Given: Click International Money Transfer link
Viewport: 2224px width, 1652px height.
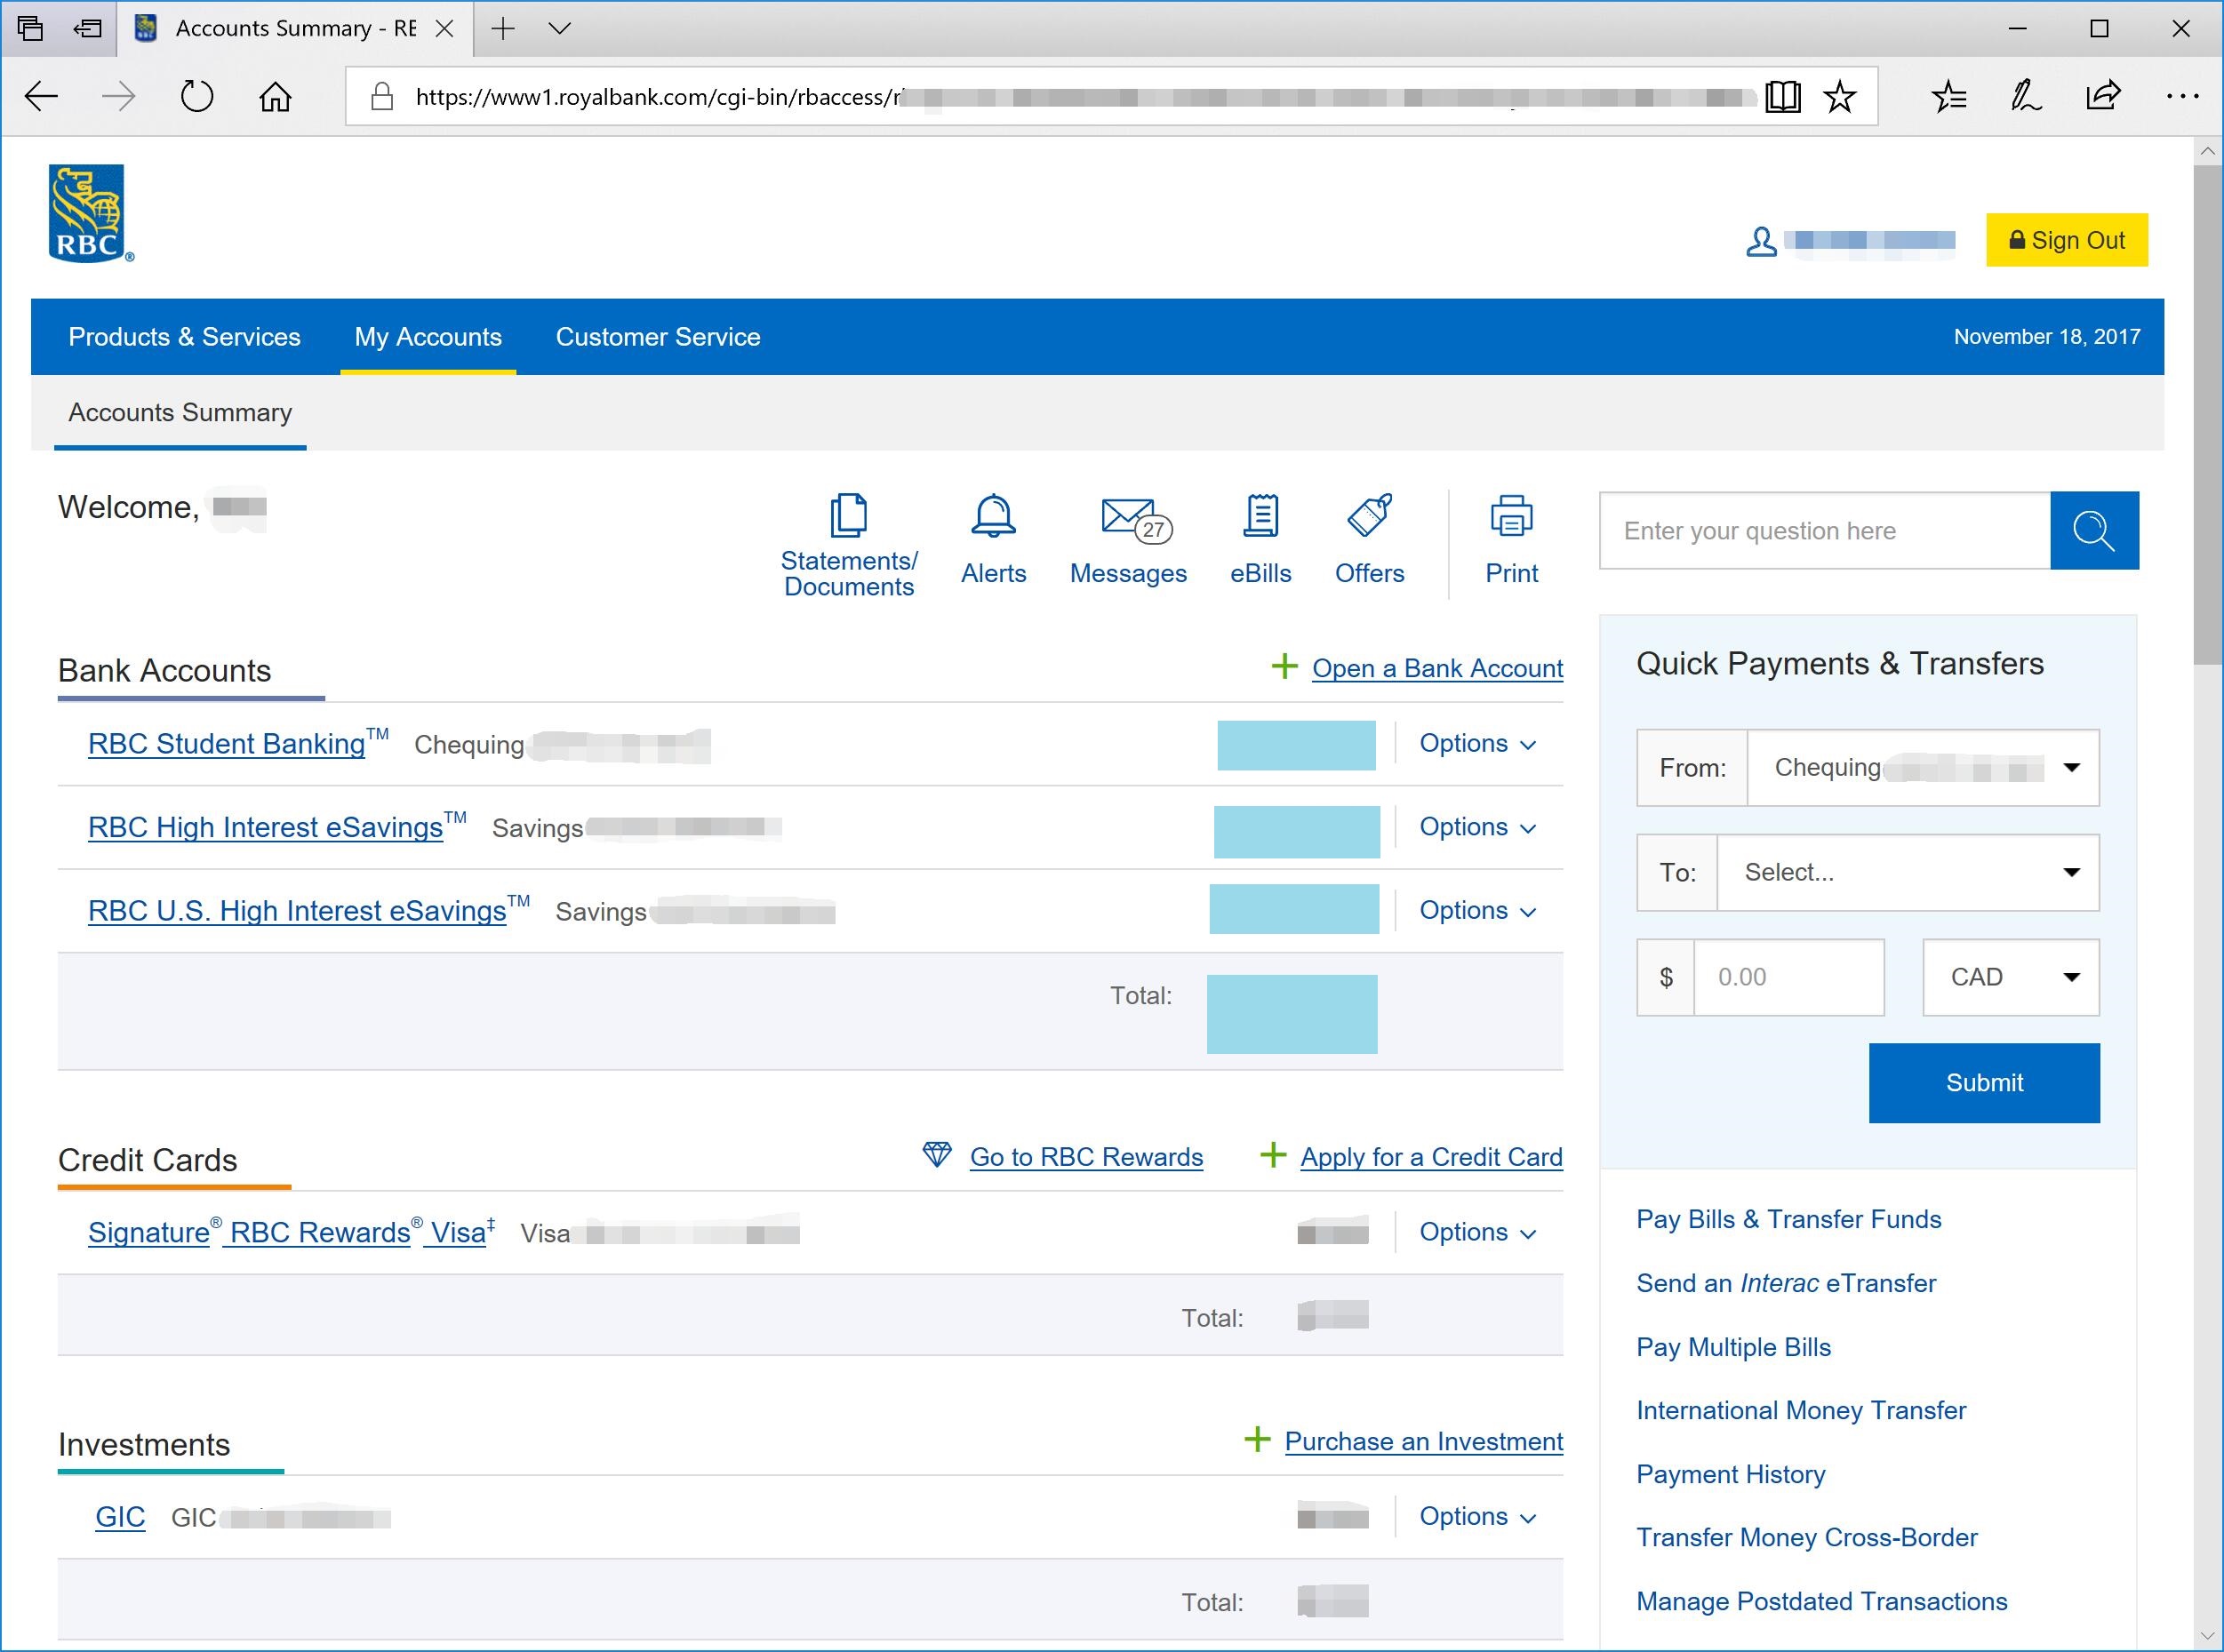Looking at the screenshot, I should [x=1801, y=1410].
